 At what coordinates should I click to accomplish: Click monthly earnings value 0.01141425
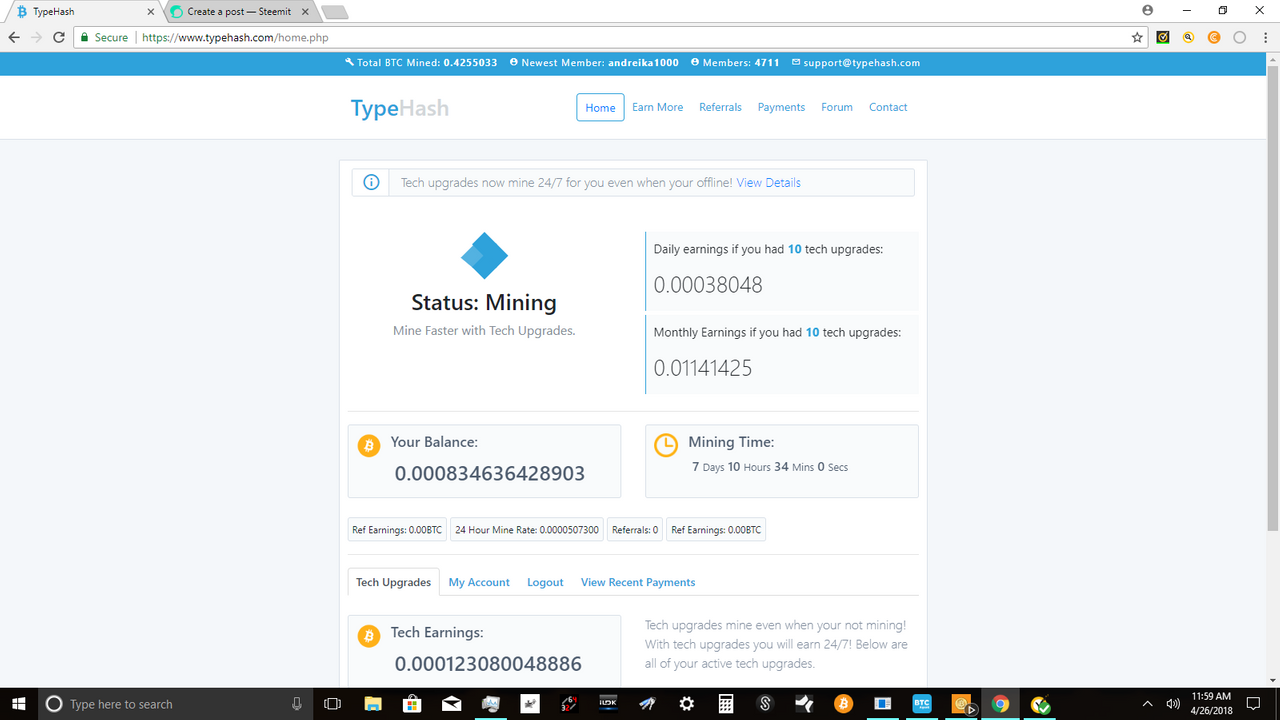point(703,368)
